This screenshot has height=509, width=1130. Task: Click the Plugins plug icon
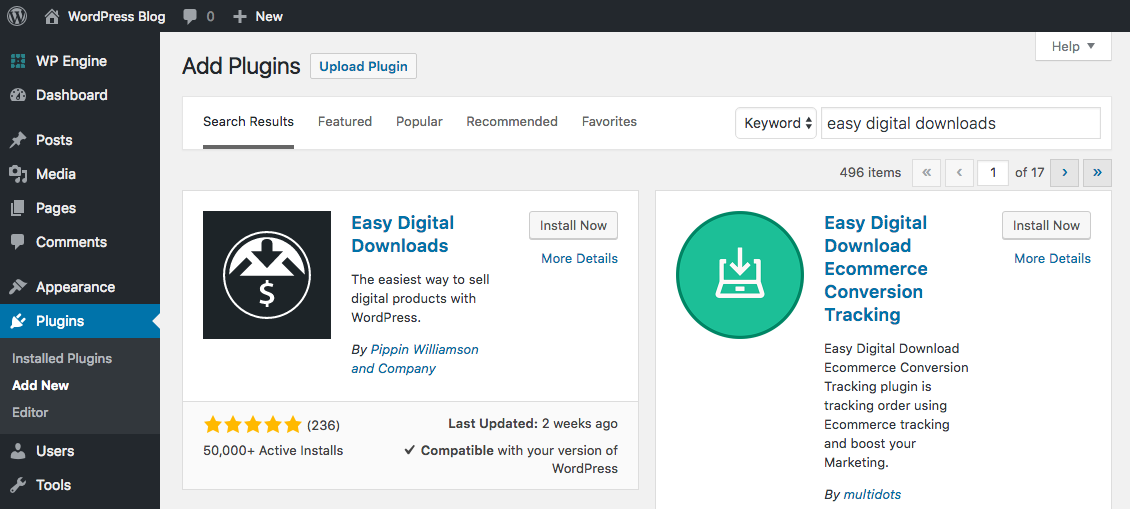18,322
